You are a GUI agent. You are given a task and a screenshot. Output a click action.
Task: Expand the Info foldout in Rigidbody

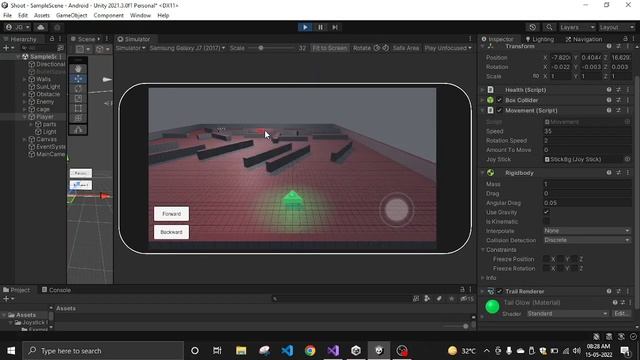pyautogui.click(x=483, y=278)
